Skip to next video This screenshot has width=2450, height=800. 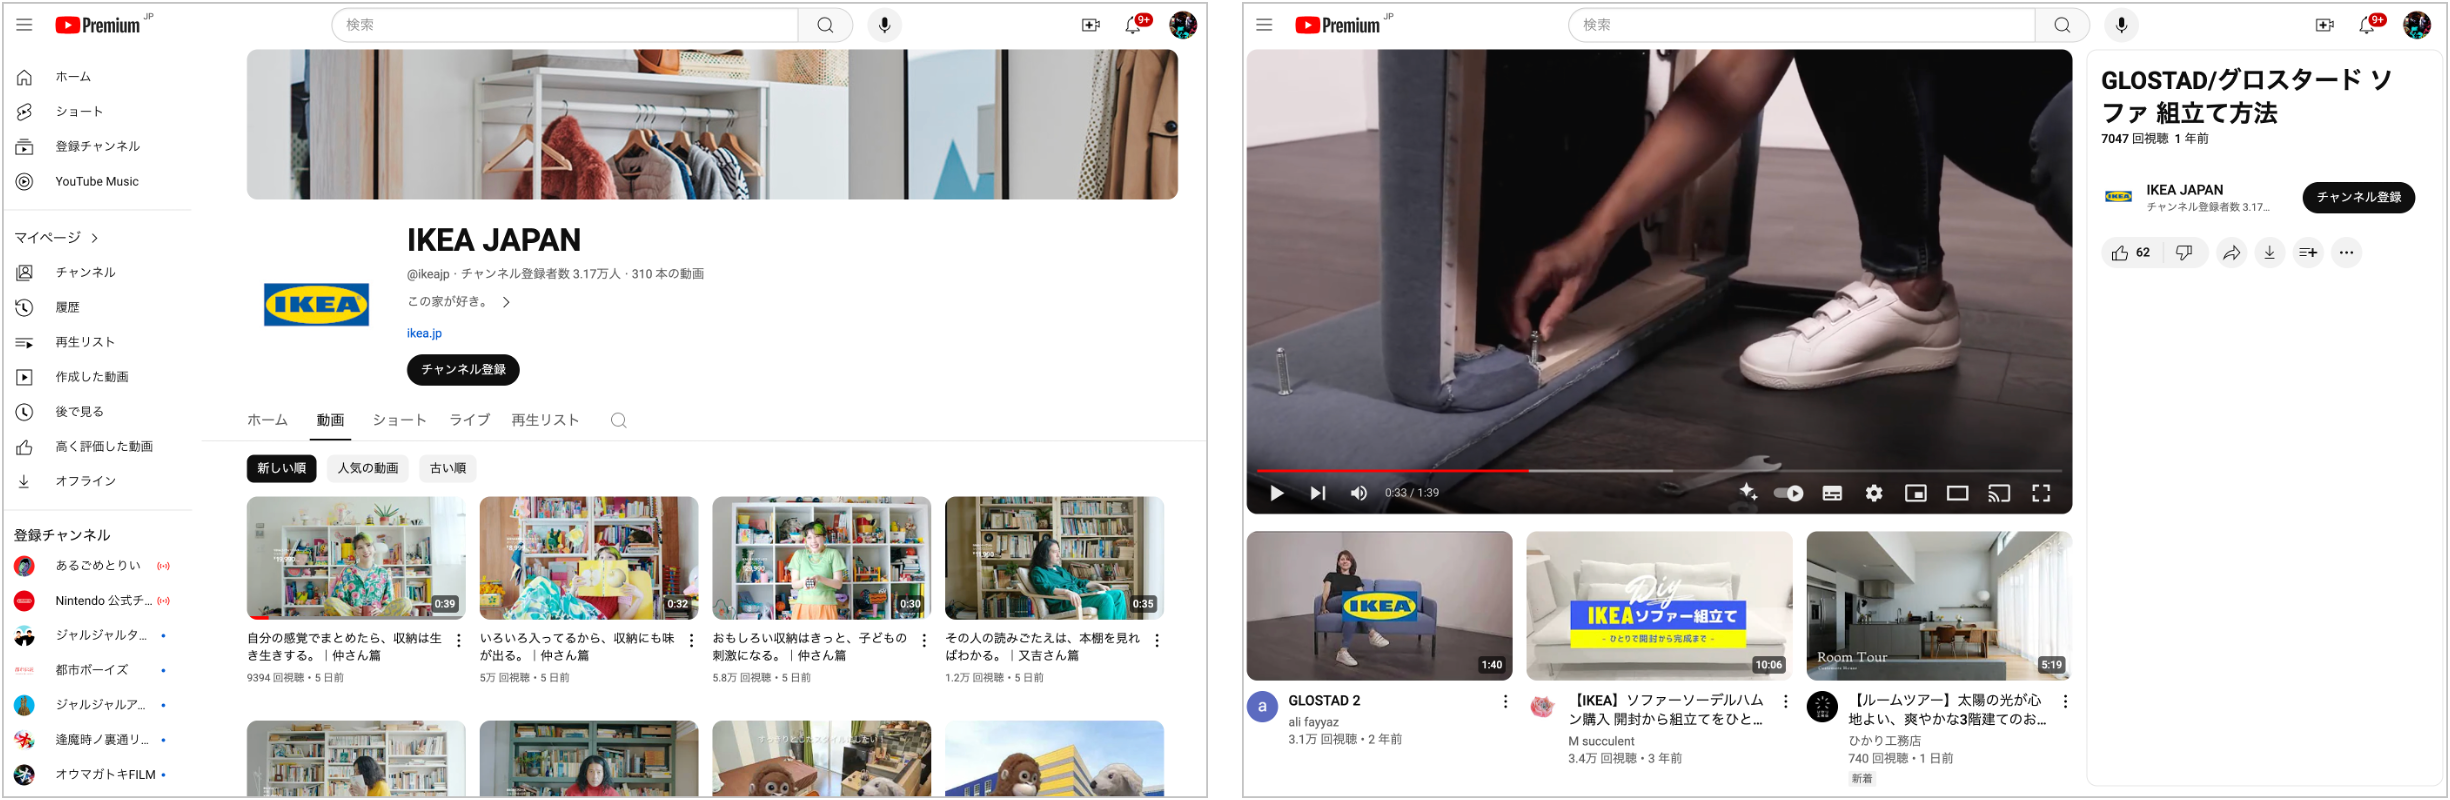[x=1318, y=493]
